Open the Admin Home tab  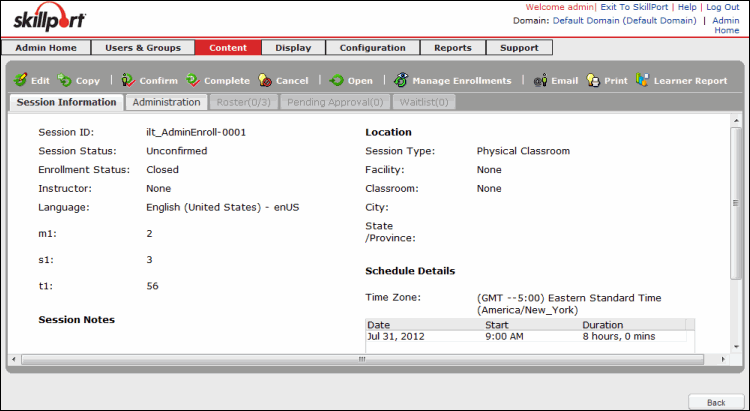tap(46, 48)
